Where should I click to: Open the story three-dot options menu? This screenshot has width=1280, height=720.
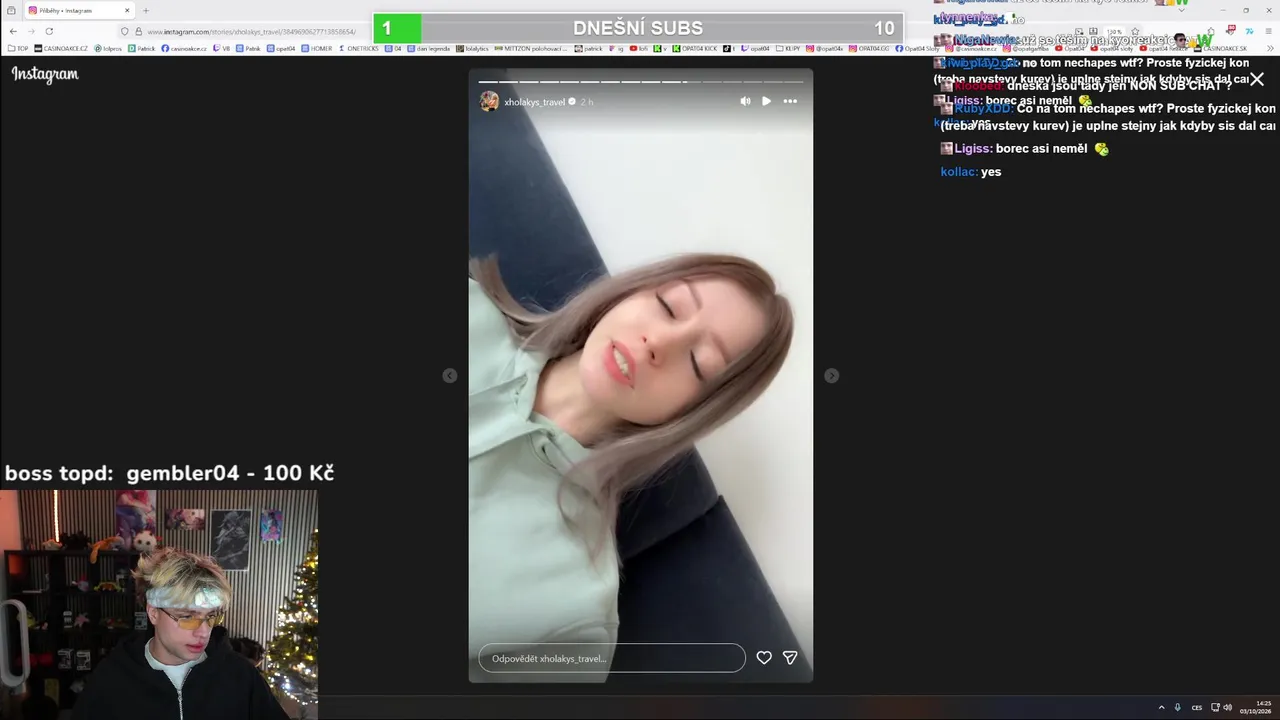click(790, 101)
